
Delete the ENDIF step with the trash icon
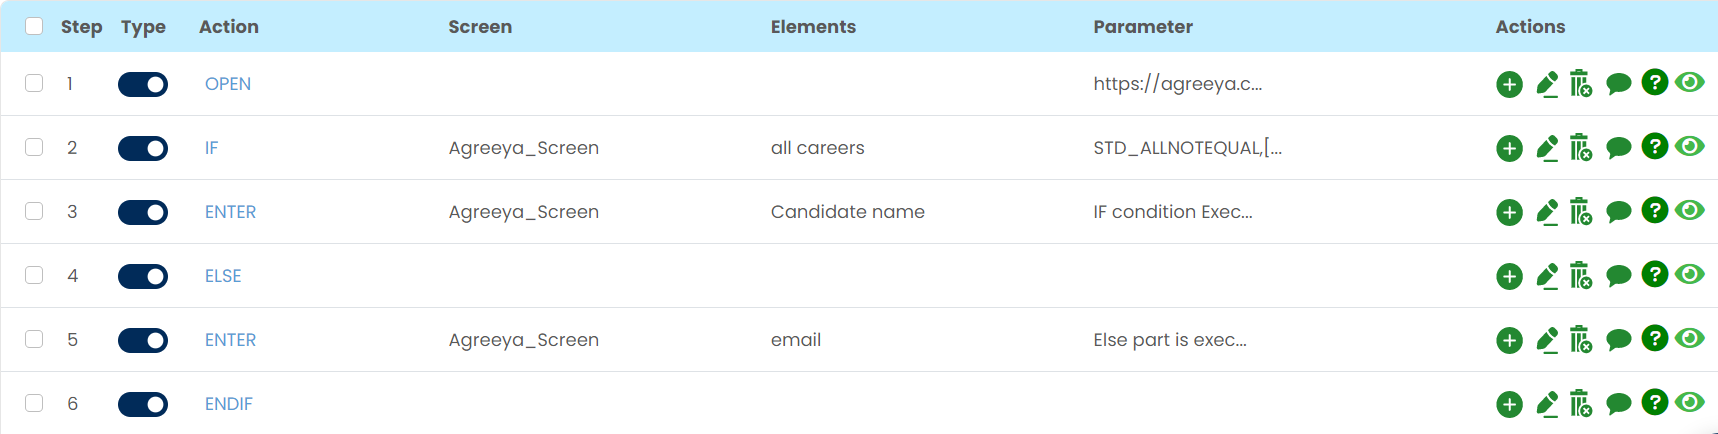point(1580,404)
